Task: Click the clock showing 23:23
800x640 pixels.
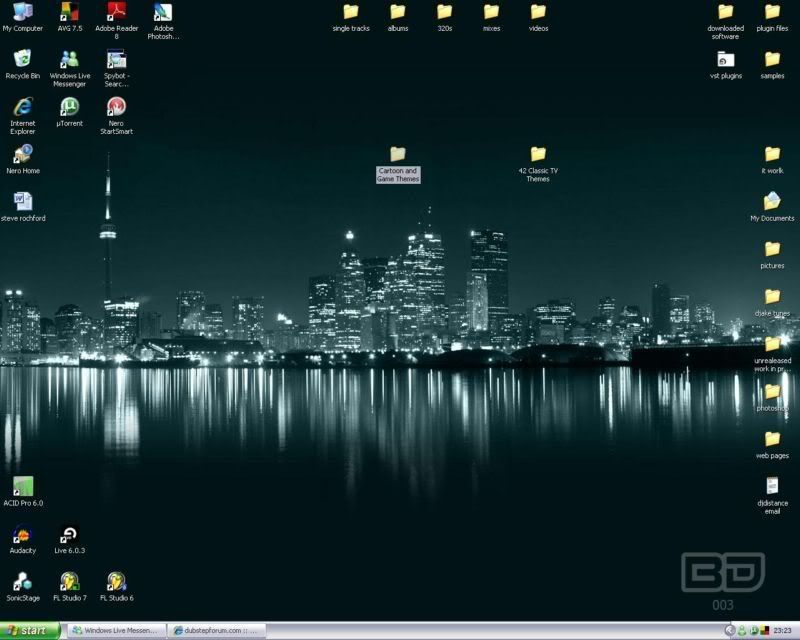Action: click(783, 630)
